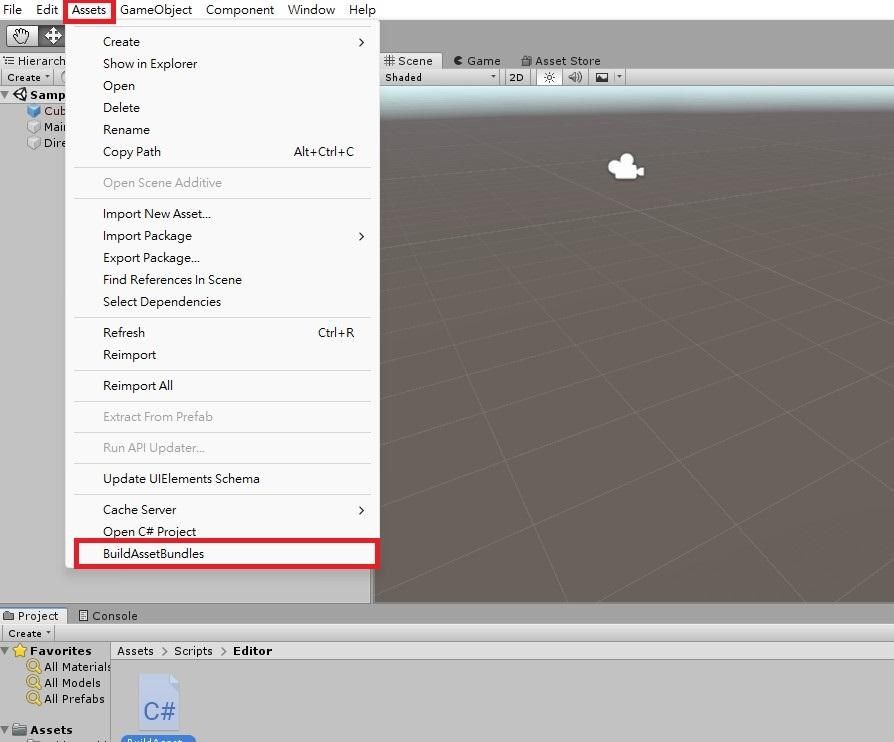Image resolution: width=894 pixels, height=742 pixels.
Task: Click the All Prefabs search filter icon
Action: (34, 698)
